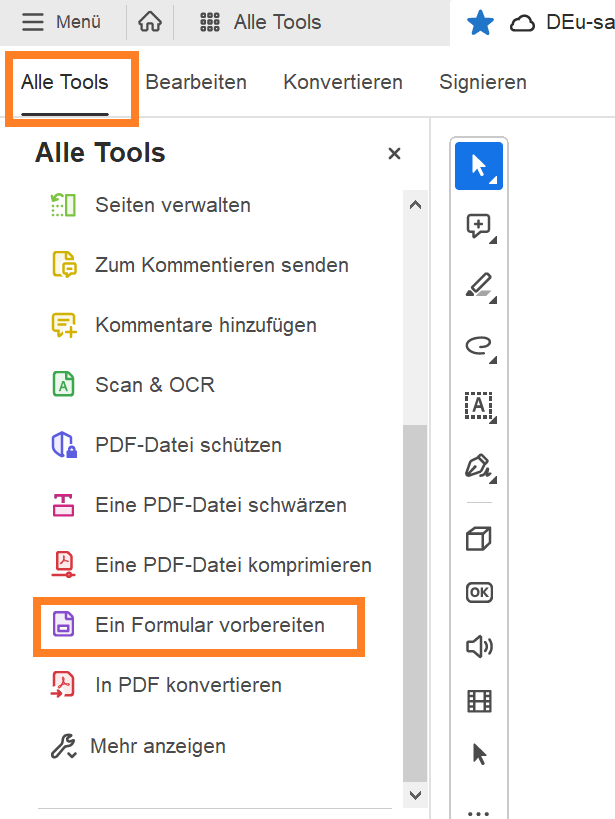Choose the lasso selection tool
615x819 pixels.
[x=478, y=346]
